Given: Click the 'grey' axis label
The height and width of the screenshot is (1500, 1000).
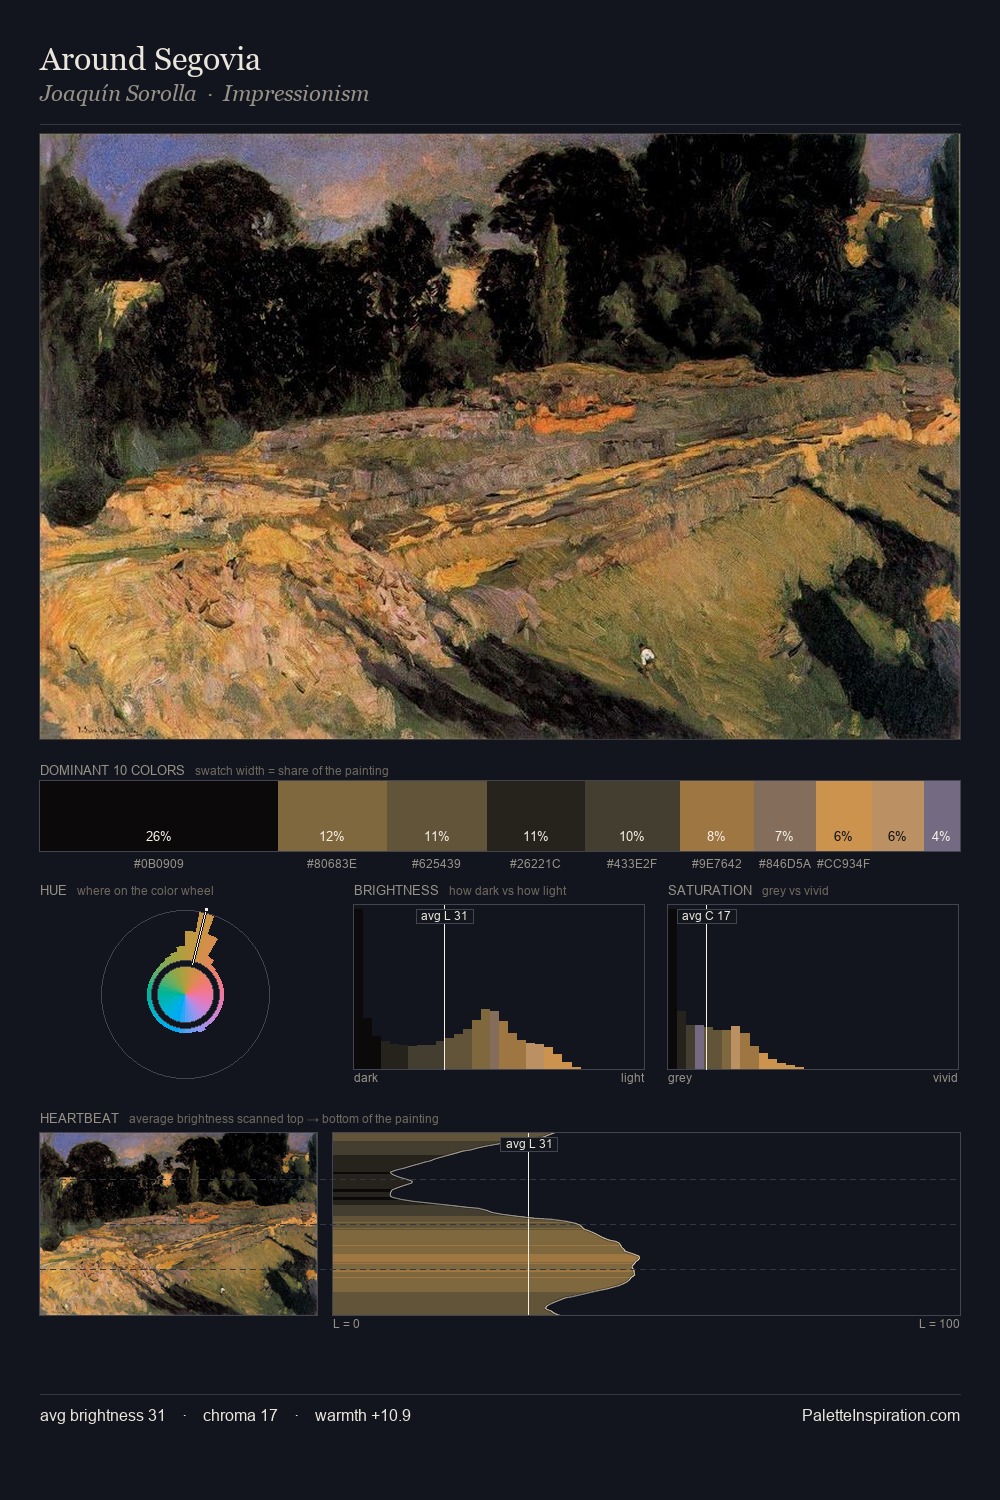Looking at the screenshot, I should point(680,1078).
